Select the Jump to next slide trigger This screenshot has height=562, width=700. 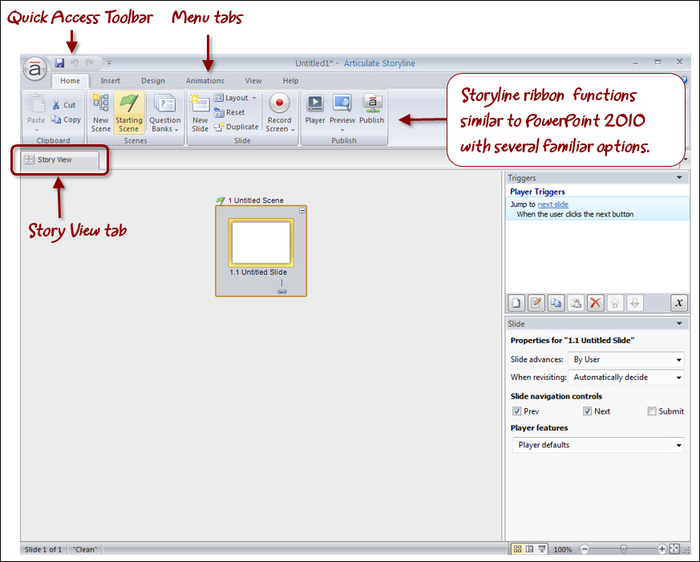tap(597, 209)
